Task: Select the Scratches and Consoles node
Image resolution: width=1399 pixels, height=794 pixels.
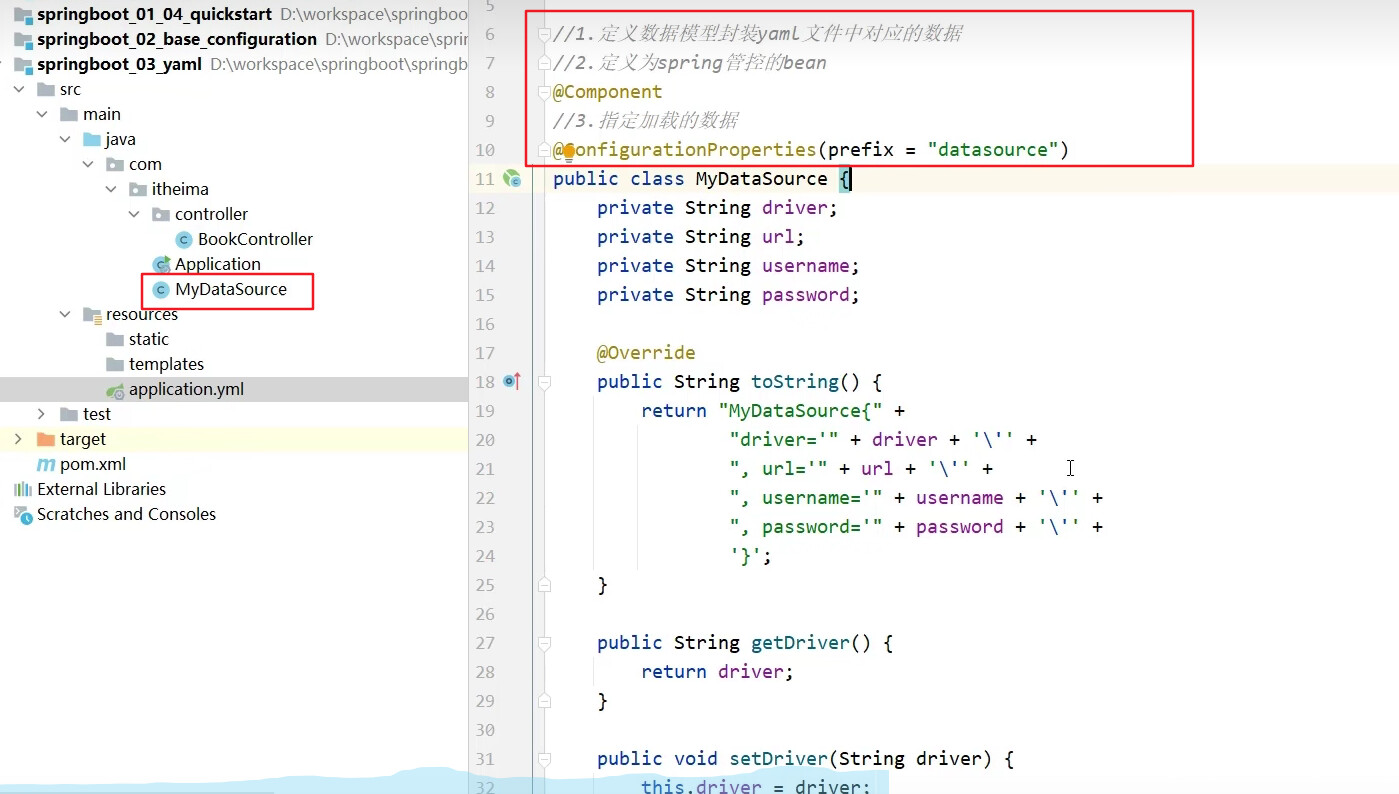Action: 126,514
